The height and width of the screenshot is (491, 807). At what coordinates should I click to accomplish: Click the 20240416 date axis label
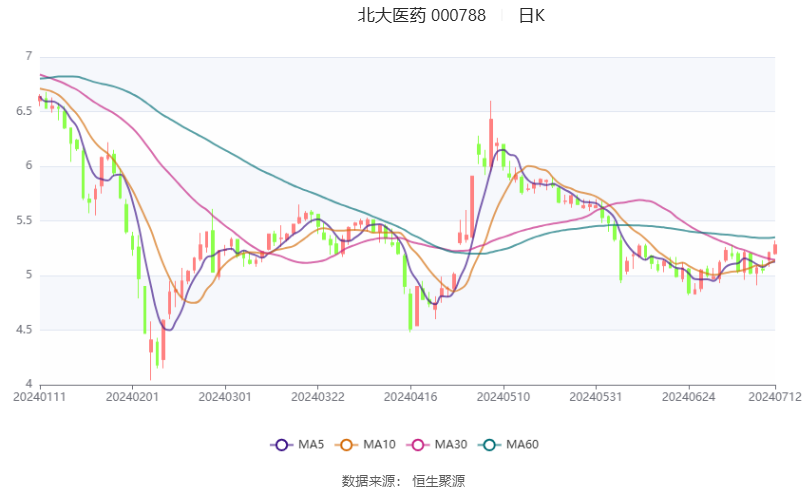pos(410,397)
